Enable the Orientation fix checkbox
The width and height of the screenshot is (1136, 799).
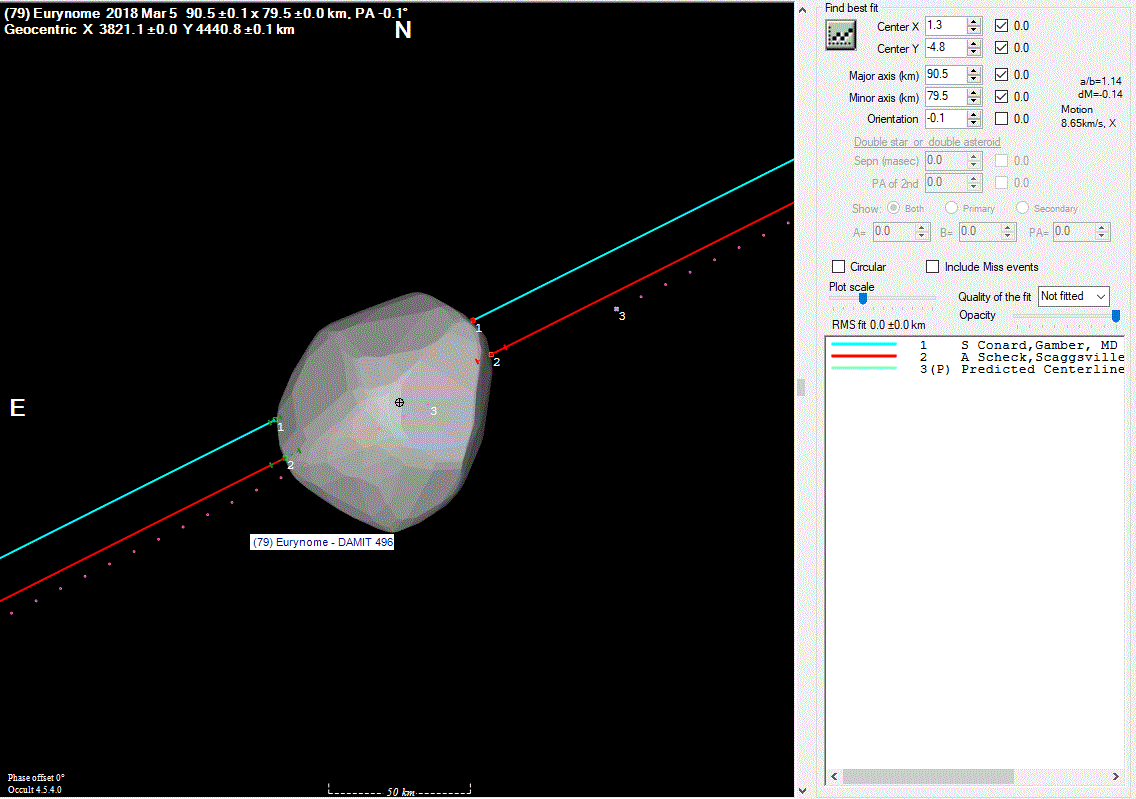pyautogui.click(x=1001, y=118)
